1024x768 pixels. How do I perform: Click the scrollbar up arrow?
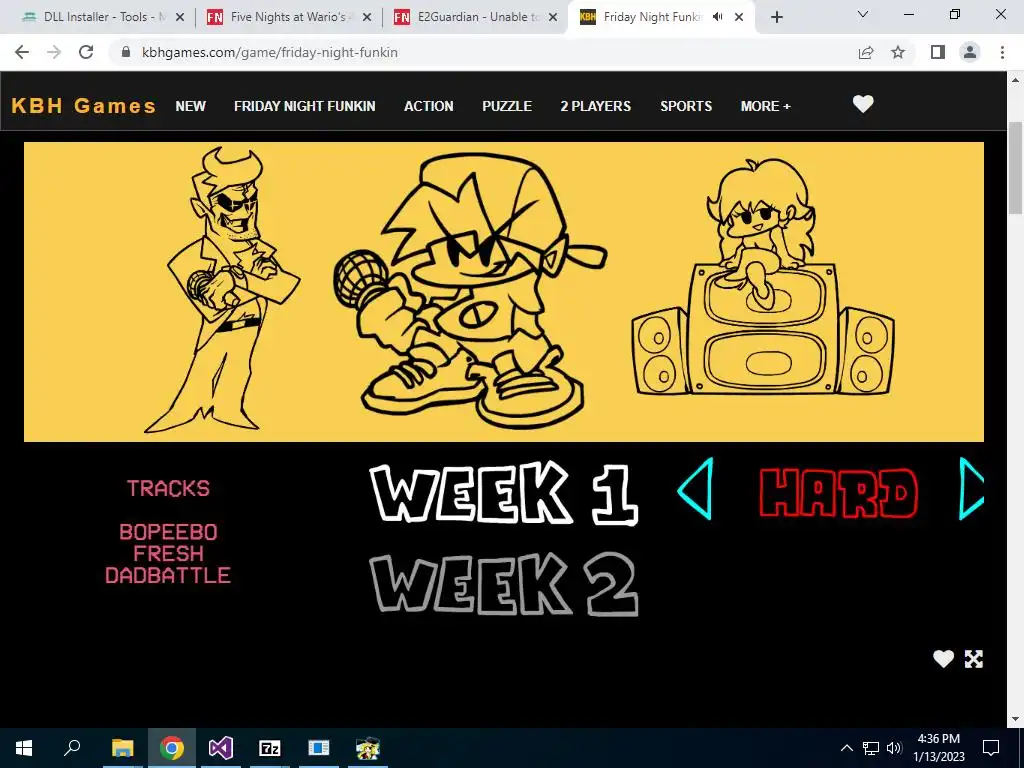pyautogui.click(x=1016, y=80)
